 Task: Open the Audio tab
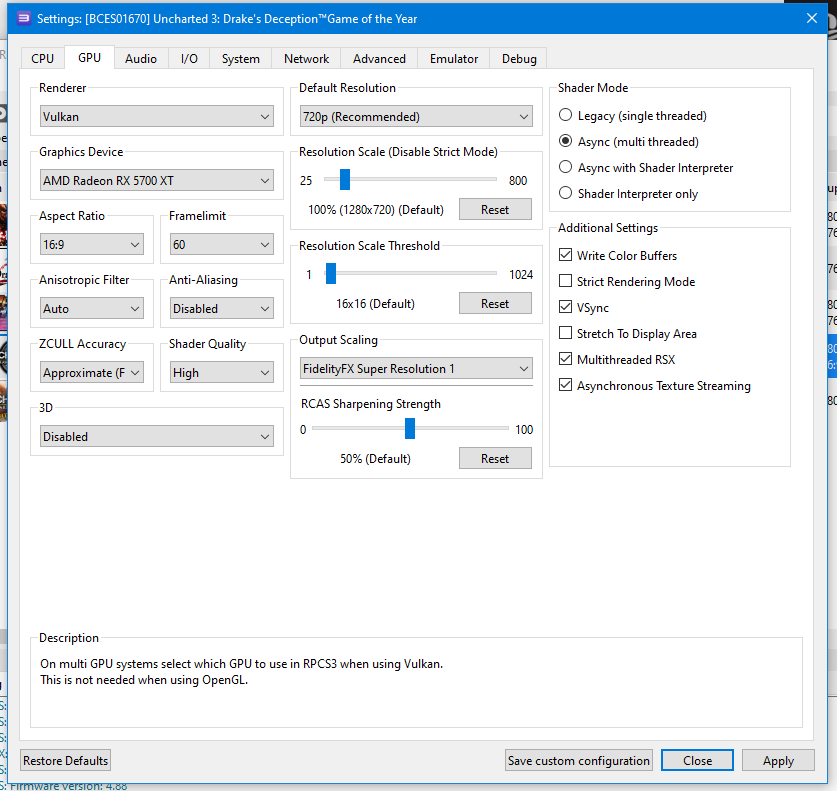click(x=141, y=59)
